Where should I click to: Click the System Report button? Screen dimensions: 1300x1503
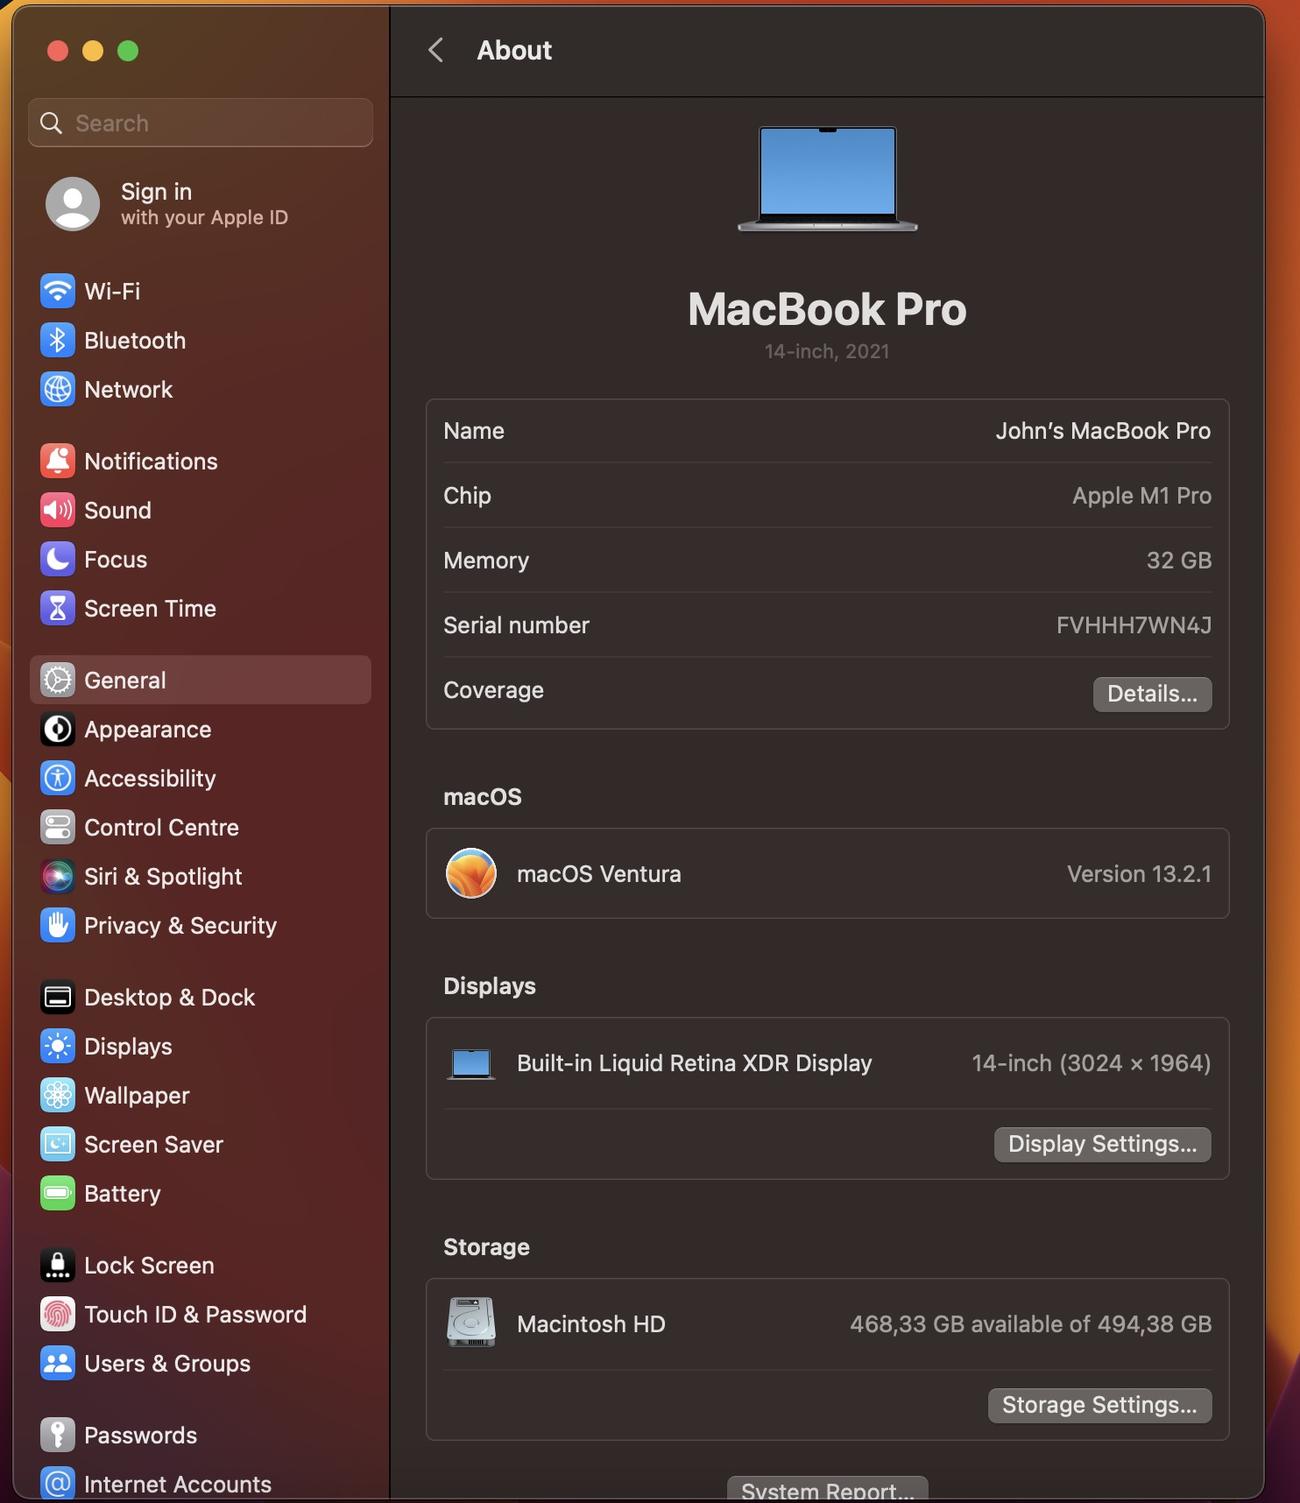click(827, 1489)
